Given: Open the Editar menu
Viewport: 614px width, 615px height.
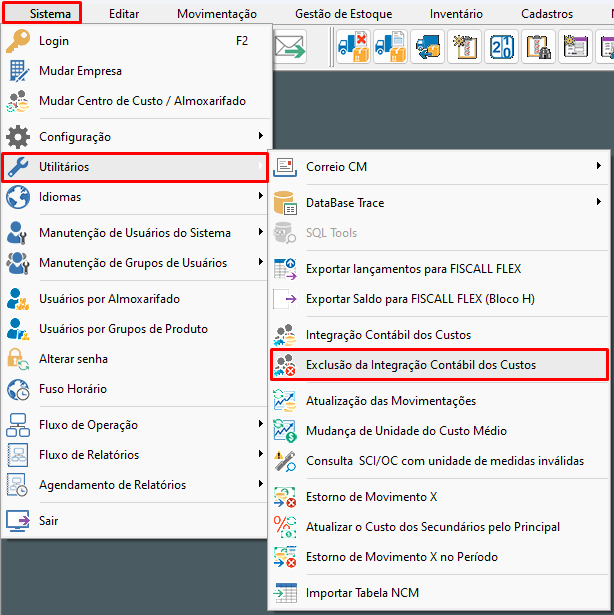Looking at the screenshot, I should 124,14.
